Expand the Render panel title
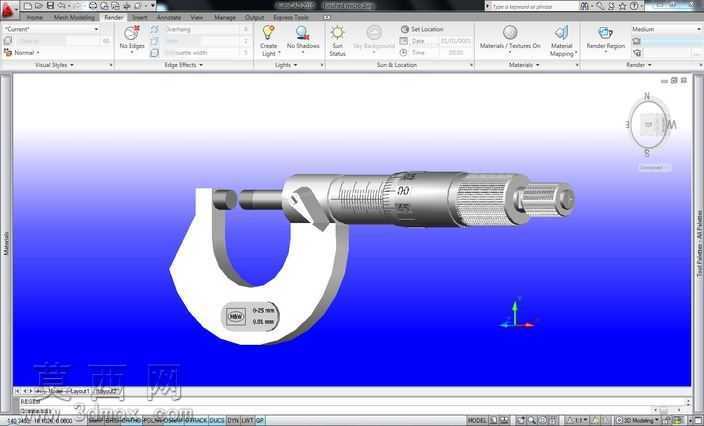The width and height of the screenshot is (704, 426). click(638, 65)
